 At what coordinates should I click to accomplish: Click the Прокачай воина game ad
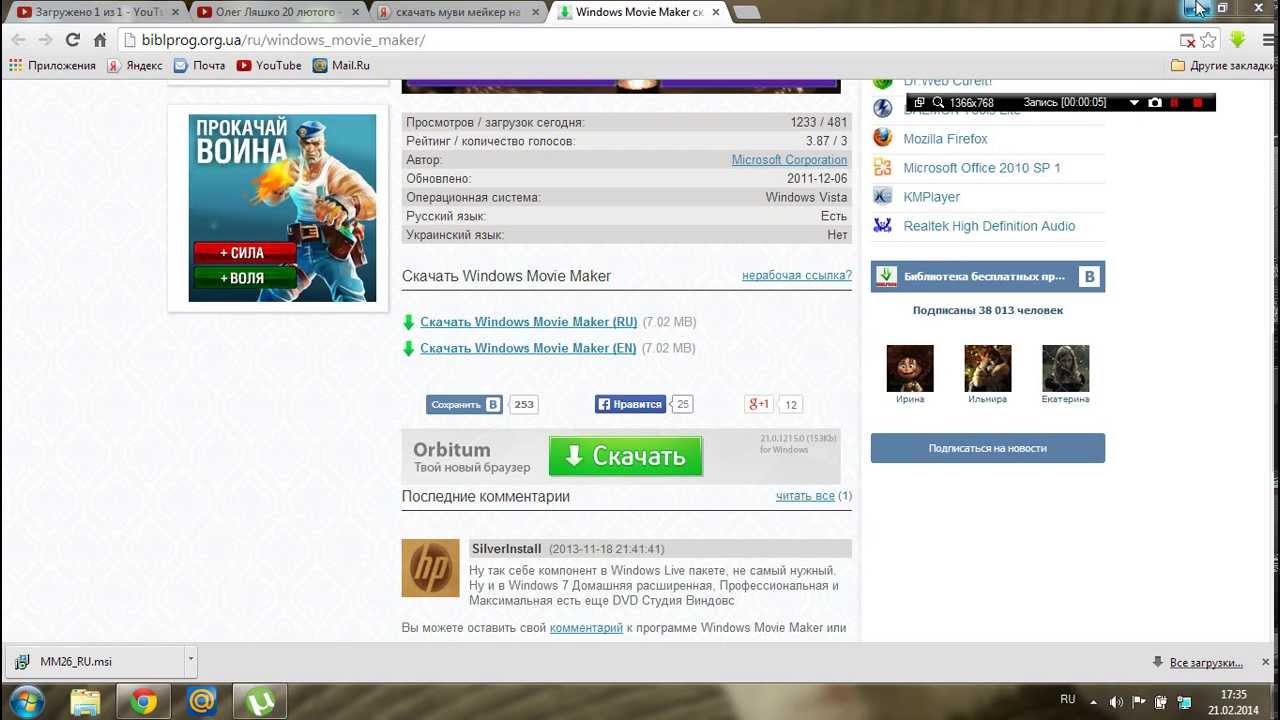[x=282, y=208]
